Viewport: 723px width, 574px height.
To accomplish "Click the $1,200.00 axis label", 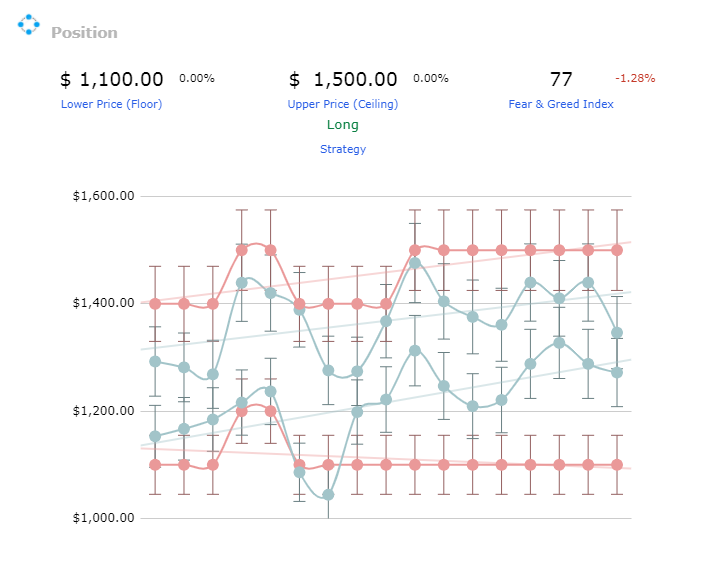I will (104, 411).
